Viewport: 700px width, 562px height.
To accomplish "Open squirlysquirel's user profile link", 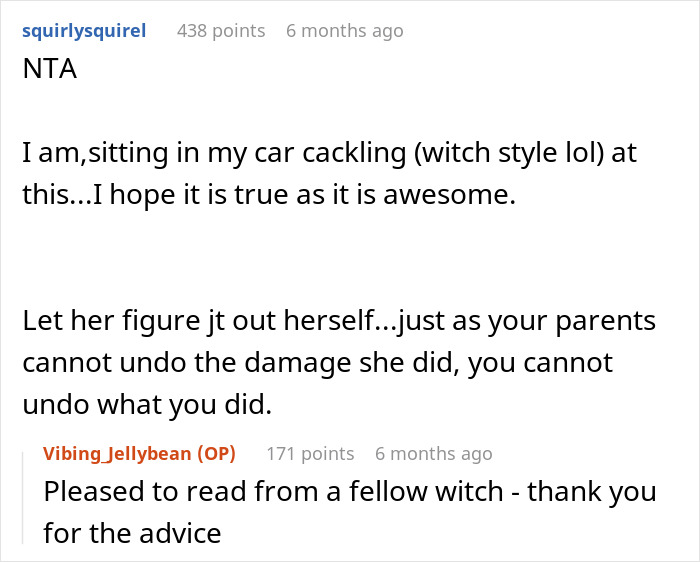I will (84, 31).
